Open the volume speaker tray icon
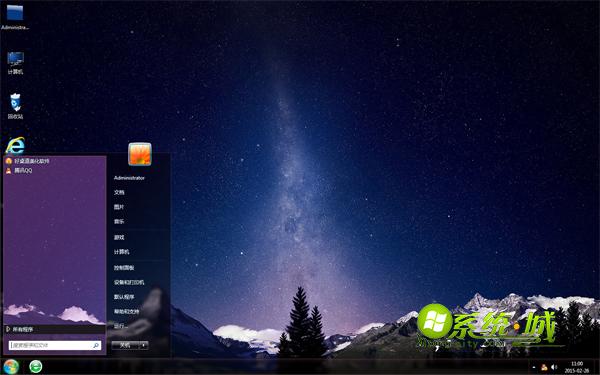 (554, 367)
